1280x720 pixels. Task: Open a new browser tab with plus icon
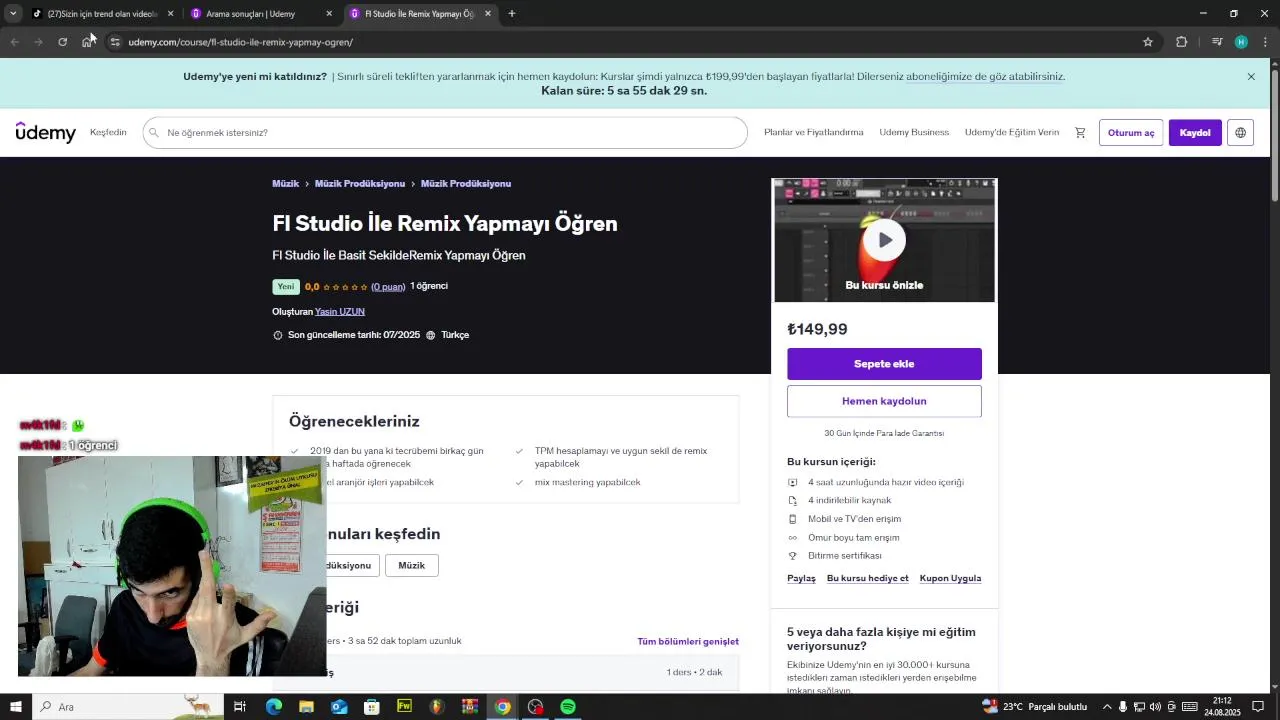pyautogui.click(x=512, y=14)
